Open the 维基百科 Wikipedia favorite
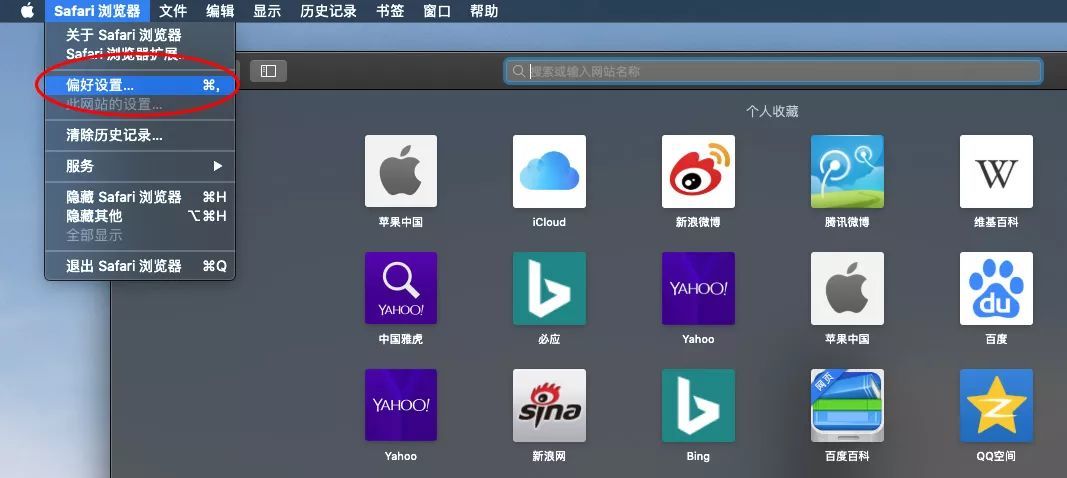Screen dimensions: 1067x478 [996, 172]
